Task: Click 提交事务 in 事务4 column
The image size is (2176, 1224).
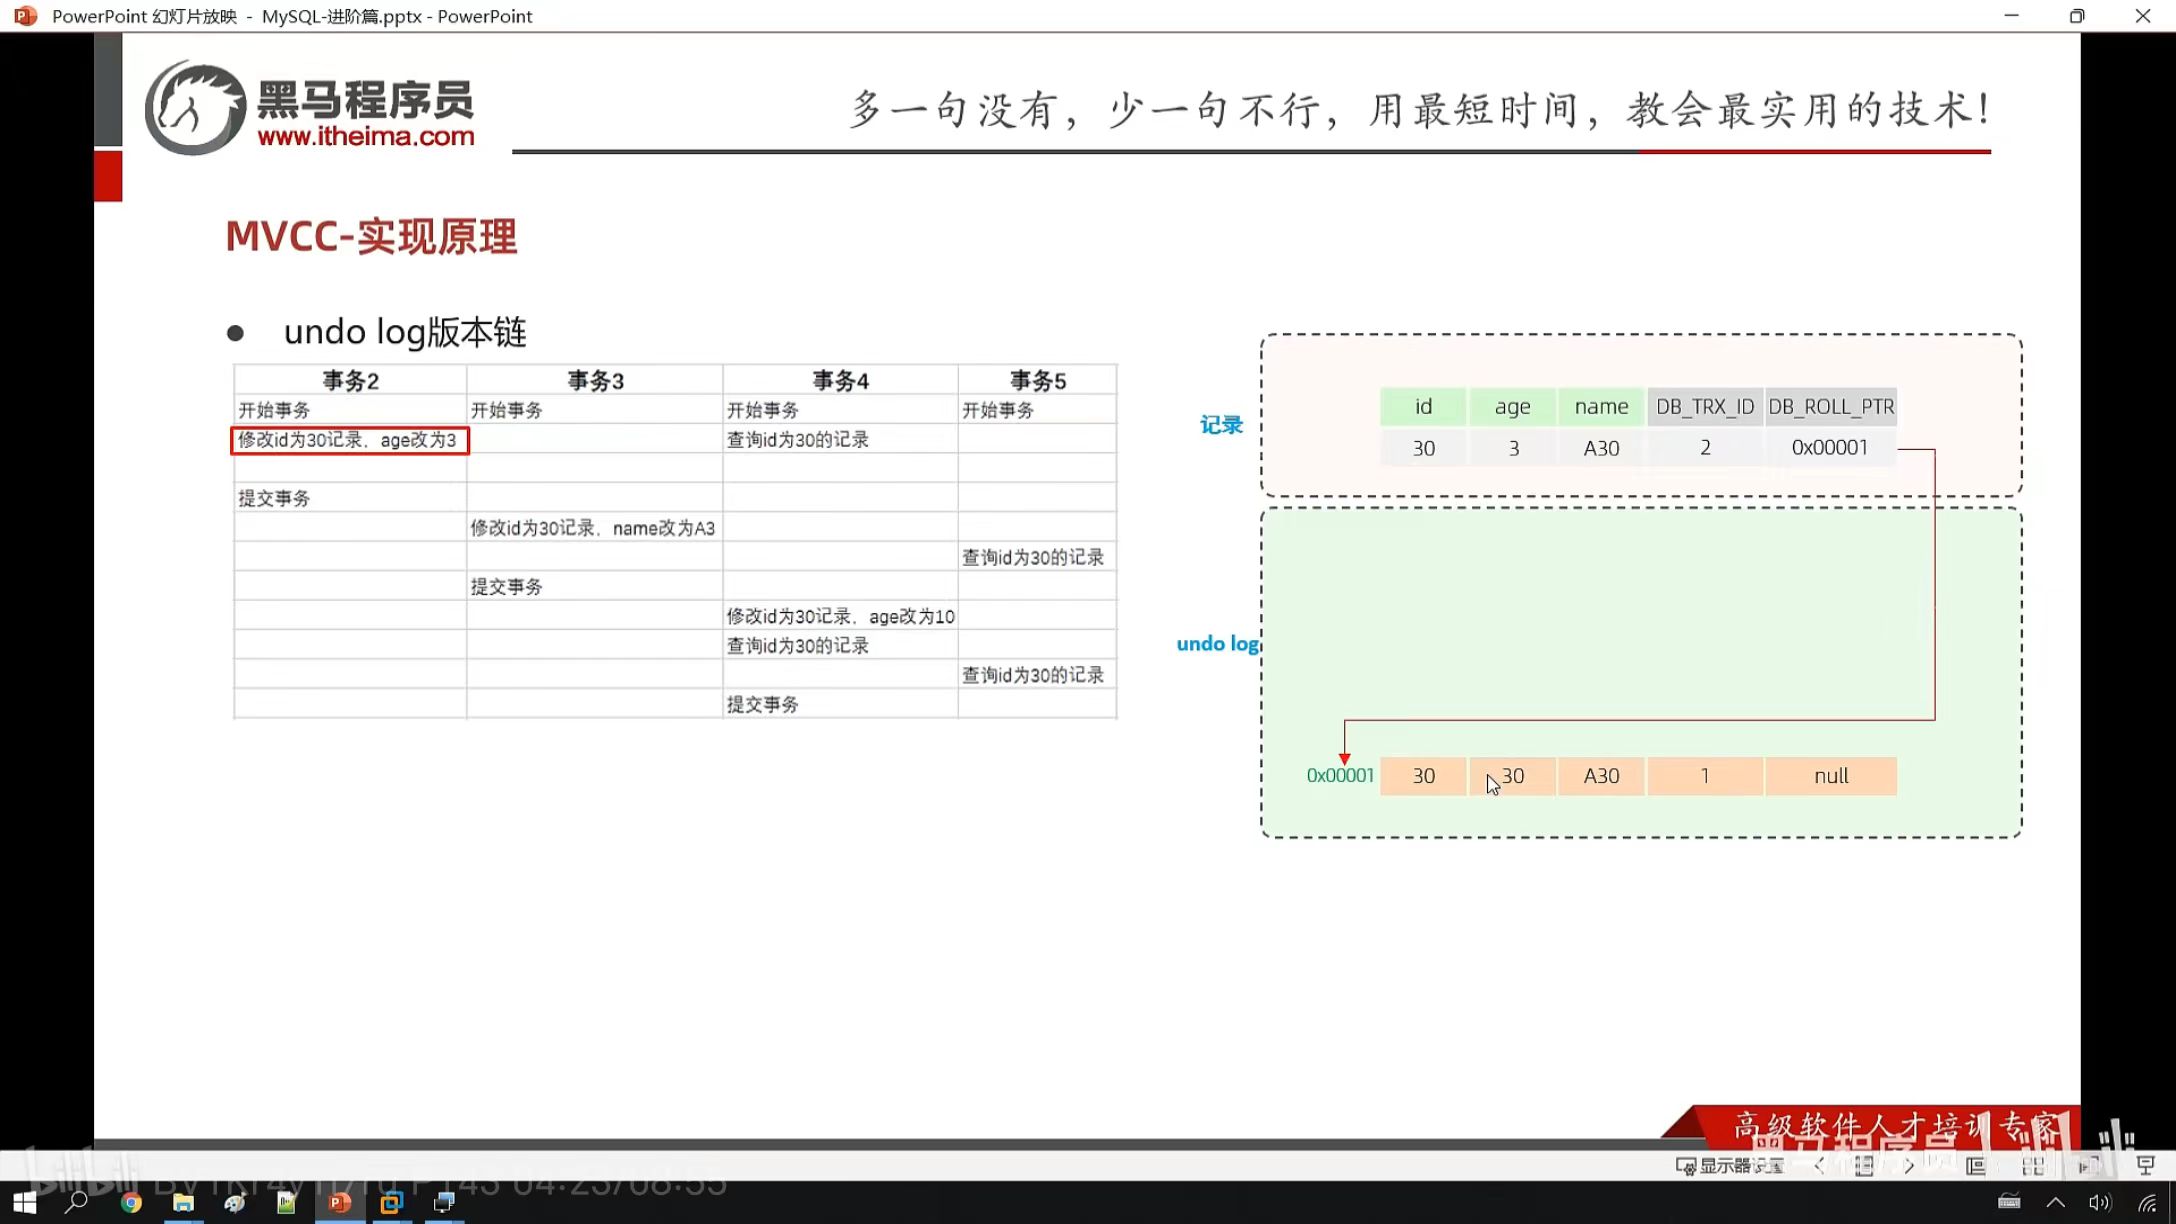Action: 763,705
